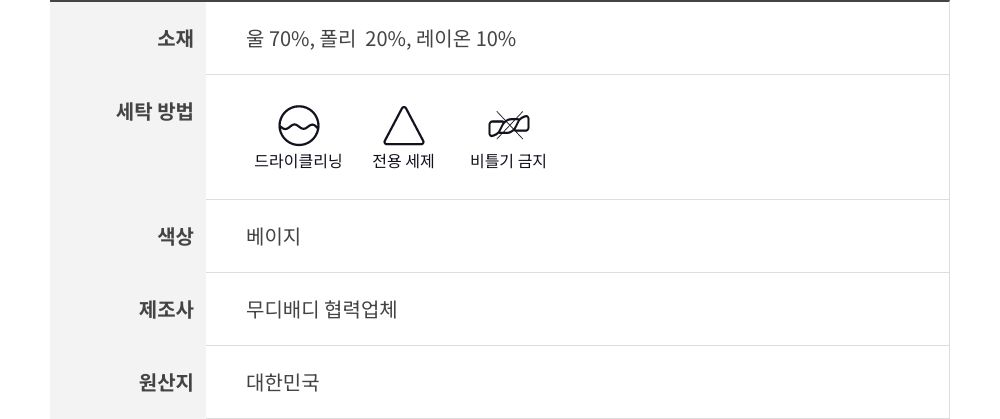Click the 제조사 row header
Screen dimensions: 1000x419
pos(166,310)
